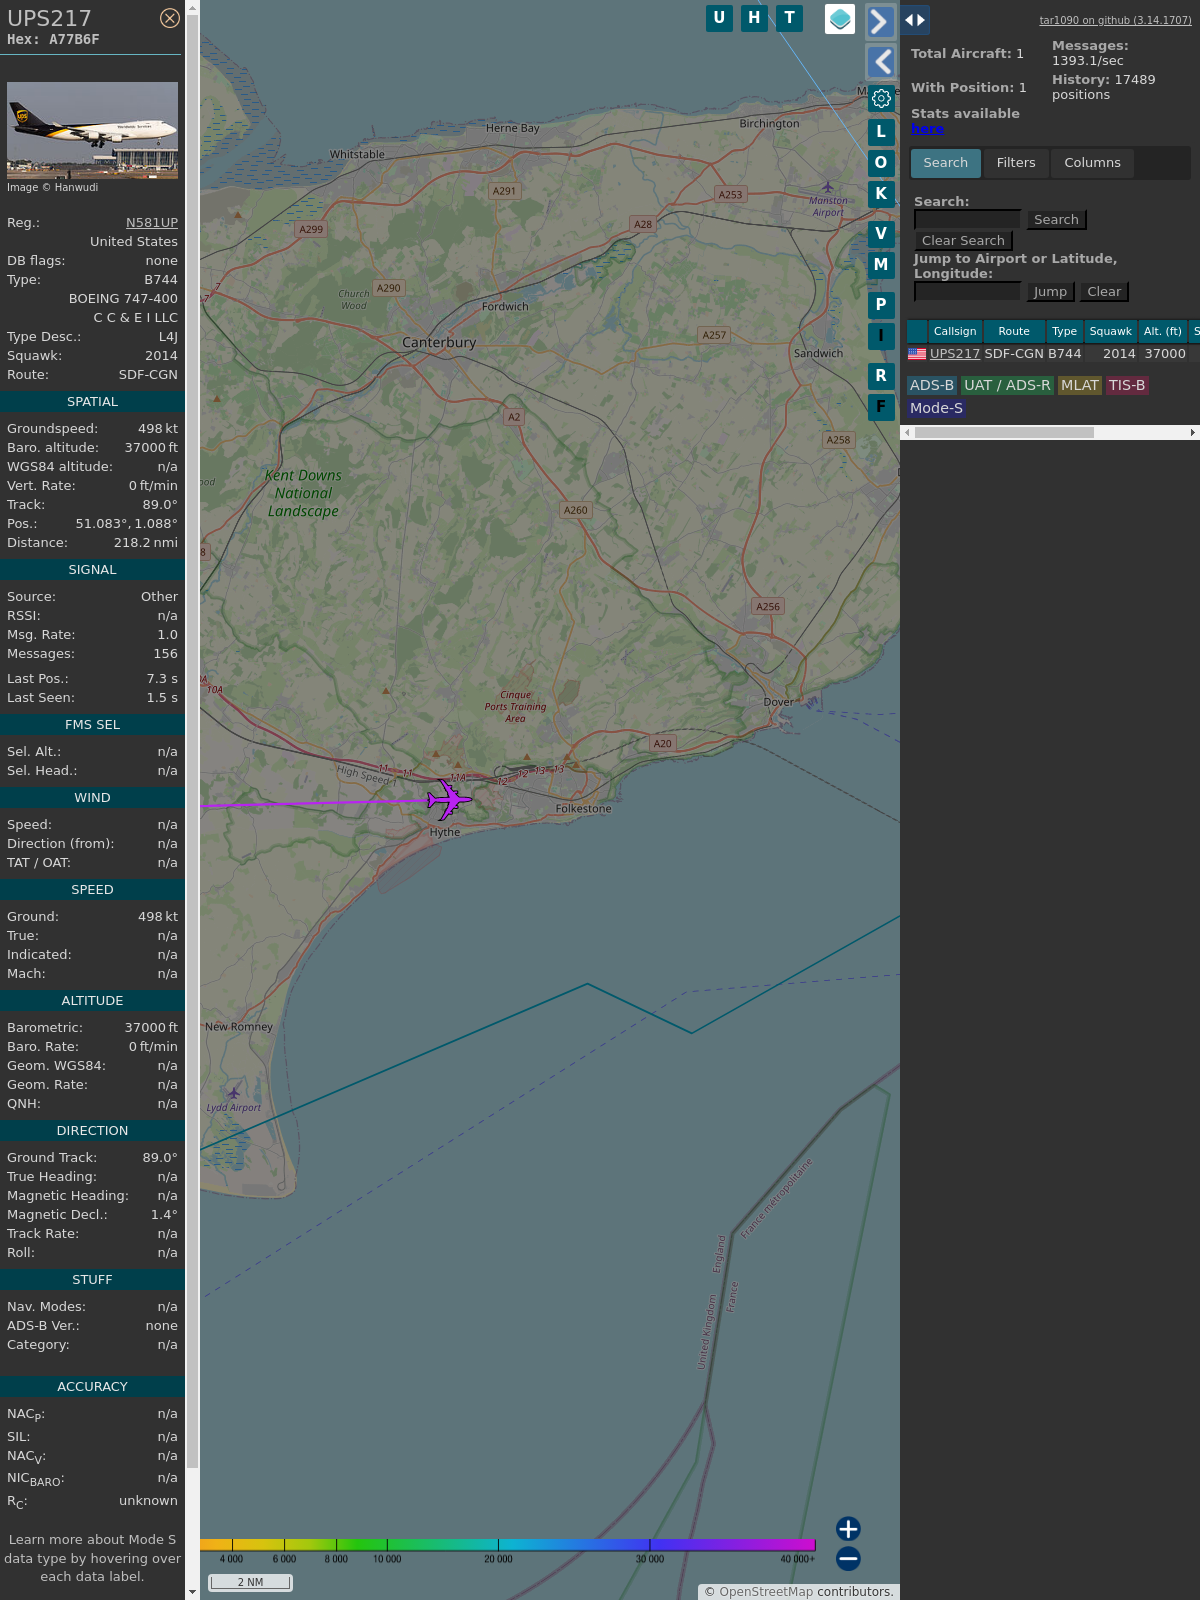Open registration N581UP link
Image resolution: width=1200 pixels, height=1600 pixels.
(x=152, y=223)
